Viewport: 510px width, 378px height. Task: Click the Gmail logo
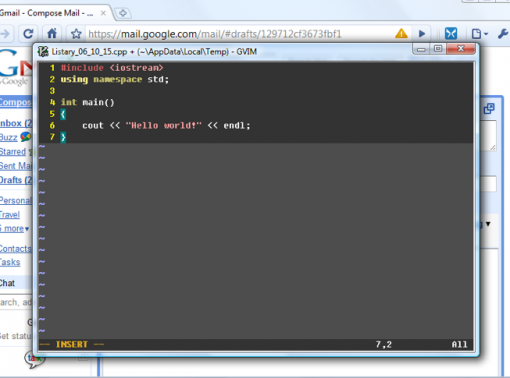coord(16,68)
